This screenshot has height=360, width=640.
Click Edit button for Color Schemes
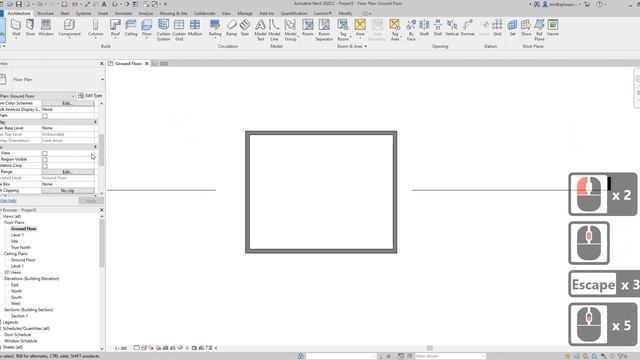(68, 103)
